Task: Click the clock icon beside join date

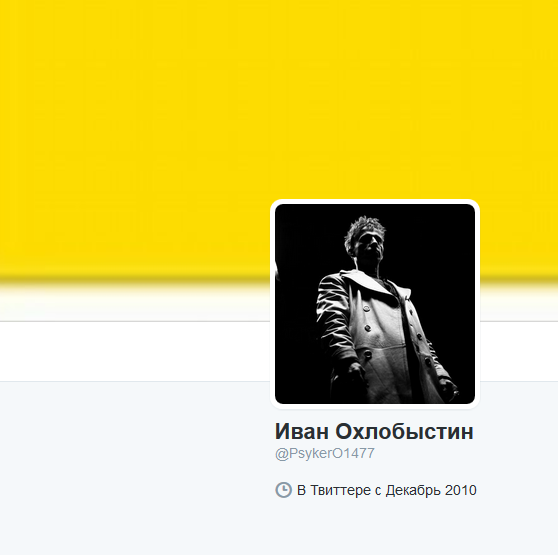Action: click(283, 490)
